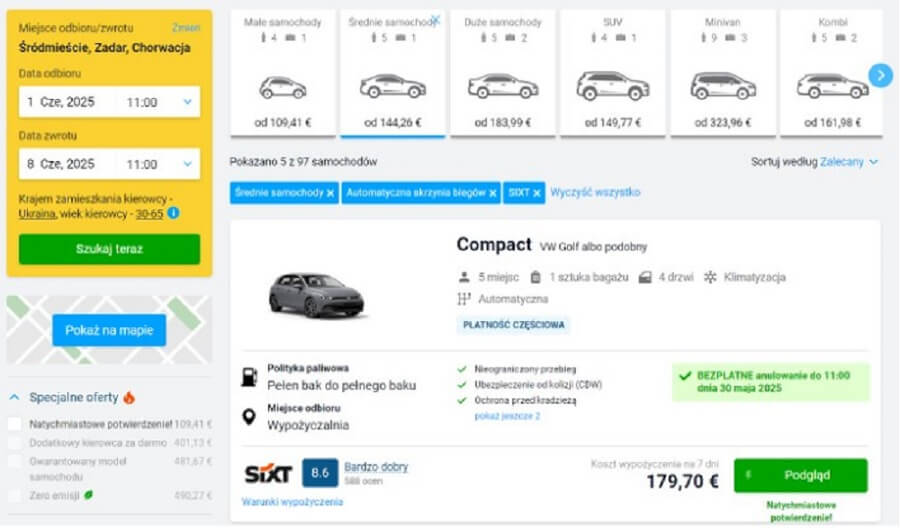Tick Dodatkowy kierowca za darmo checkbox
Image resolution: width=900 pixels, height=528 pixels.
15,443
